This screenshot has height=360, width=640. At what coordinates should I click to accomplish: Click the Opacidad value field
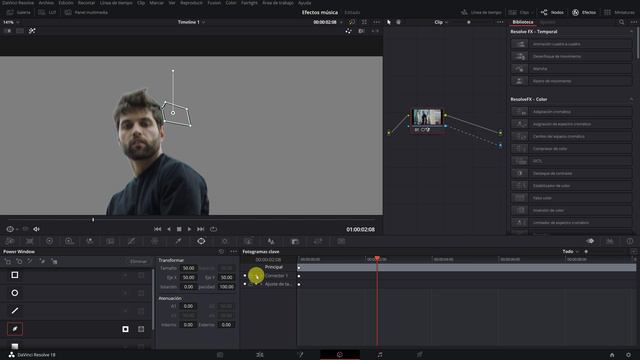point(227,287)
